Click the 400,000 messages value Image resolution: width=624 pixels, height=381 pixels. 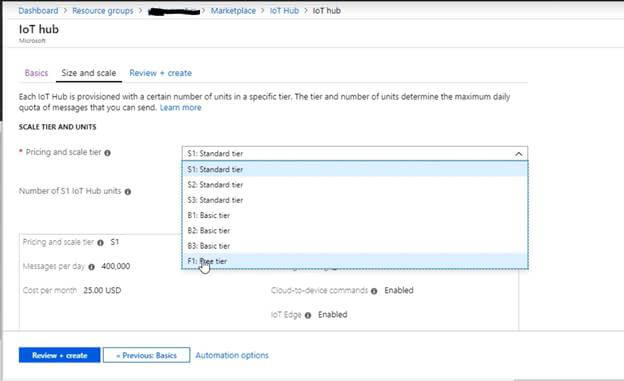115,266
